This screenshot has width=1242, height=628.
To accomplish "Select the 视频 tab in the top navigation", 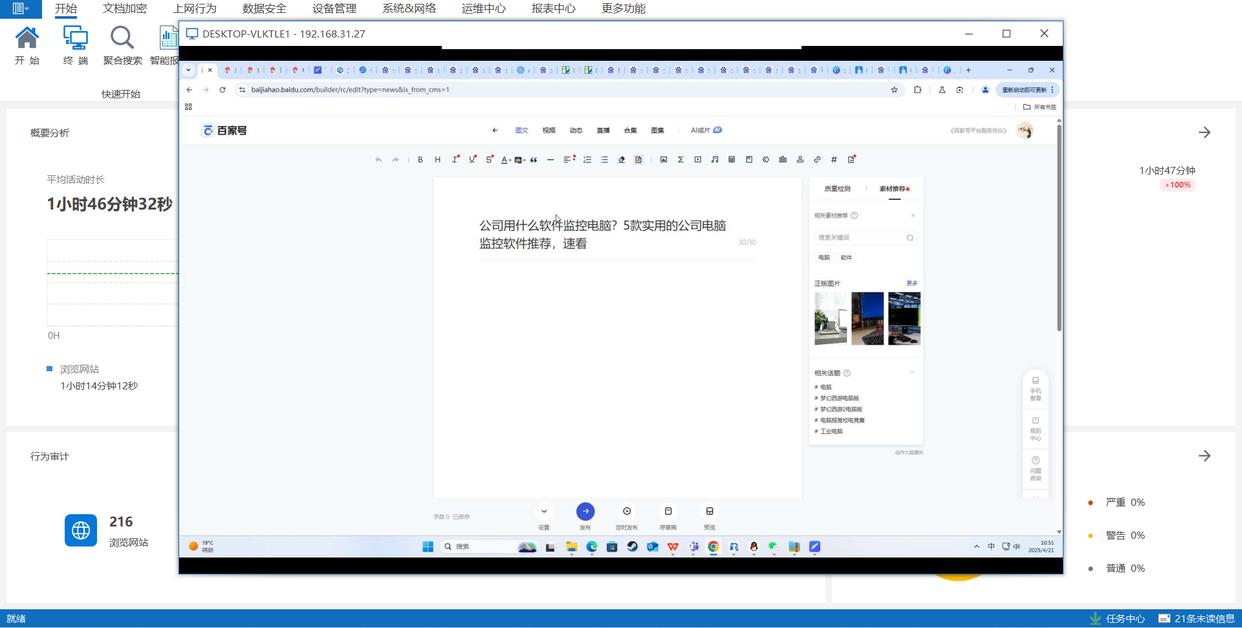I will click(549, 131).
